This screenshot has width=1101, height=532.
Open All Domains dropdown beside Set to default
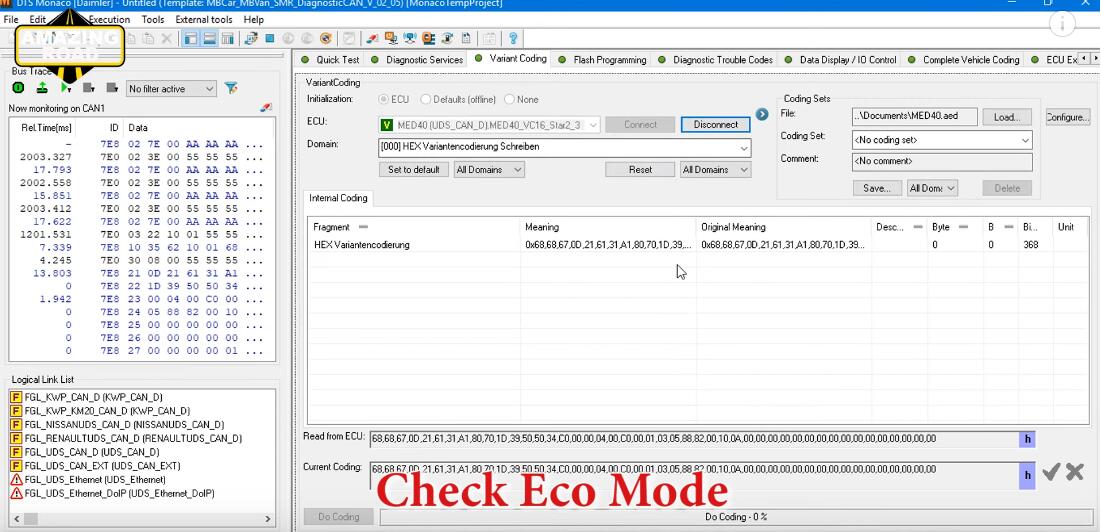click(489, 170)
